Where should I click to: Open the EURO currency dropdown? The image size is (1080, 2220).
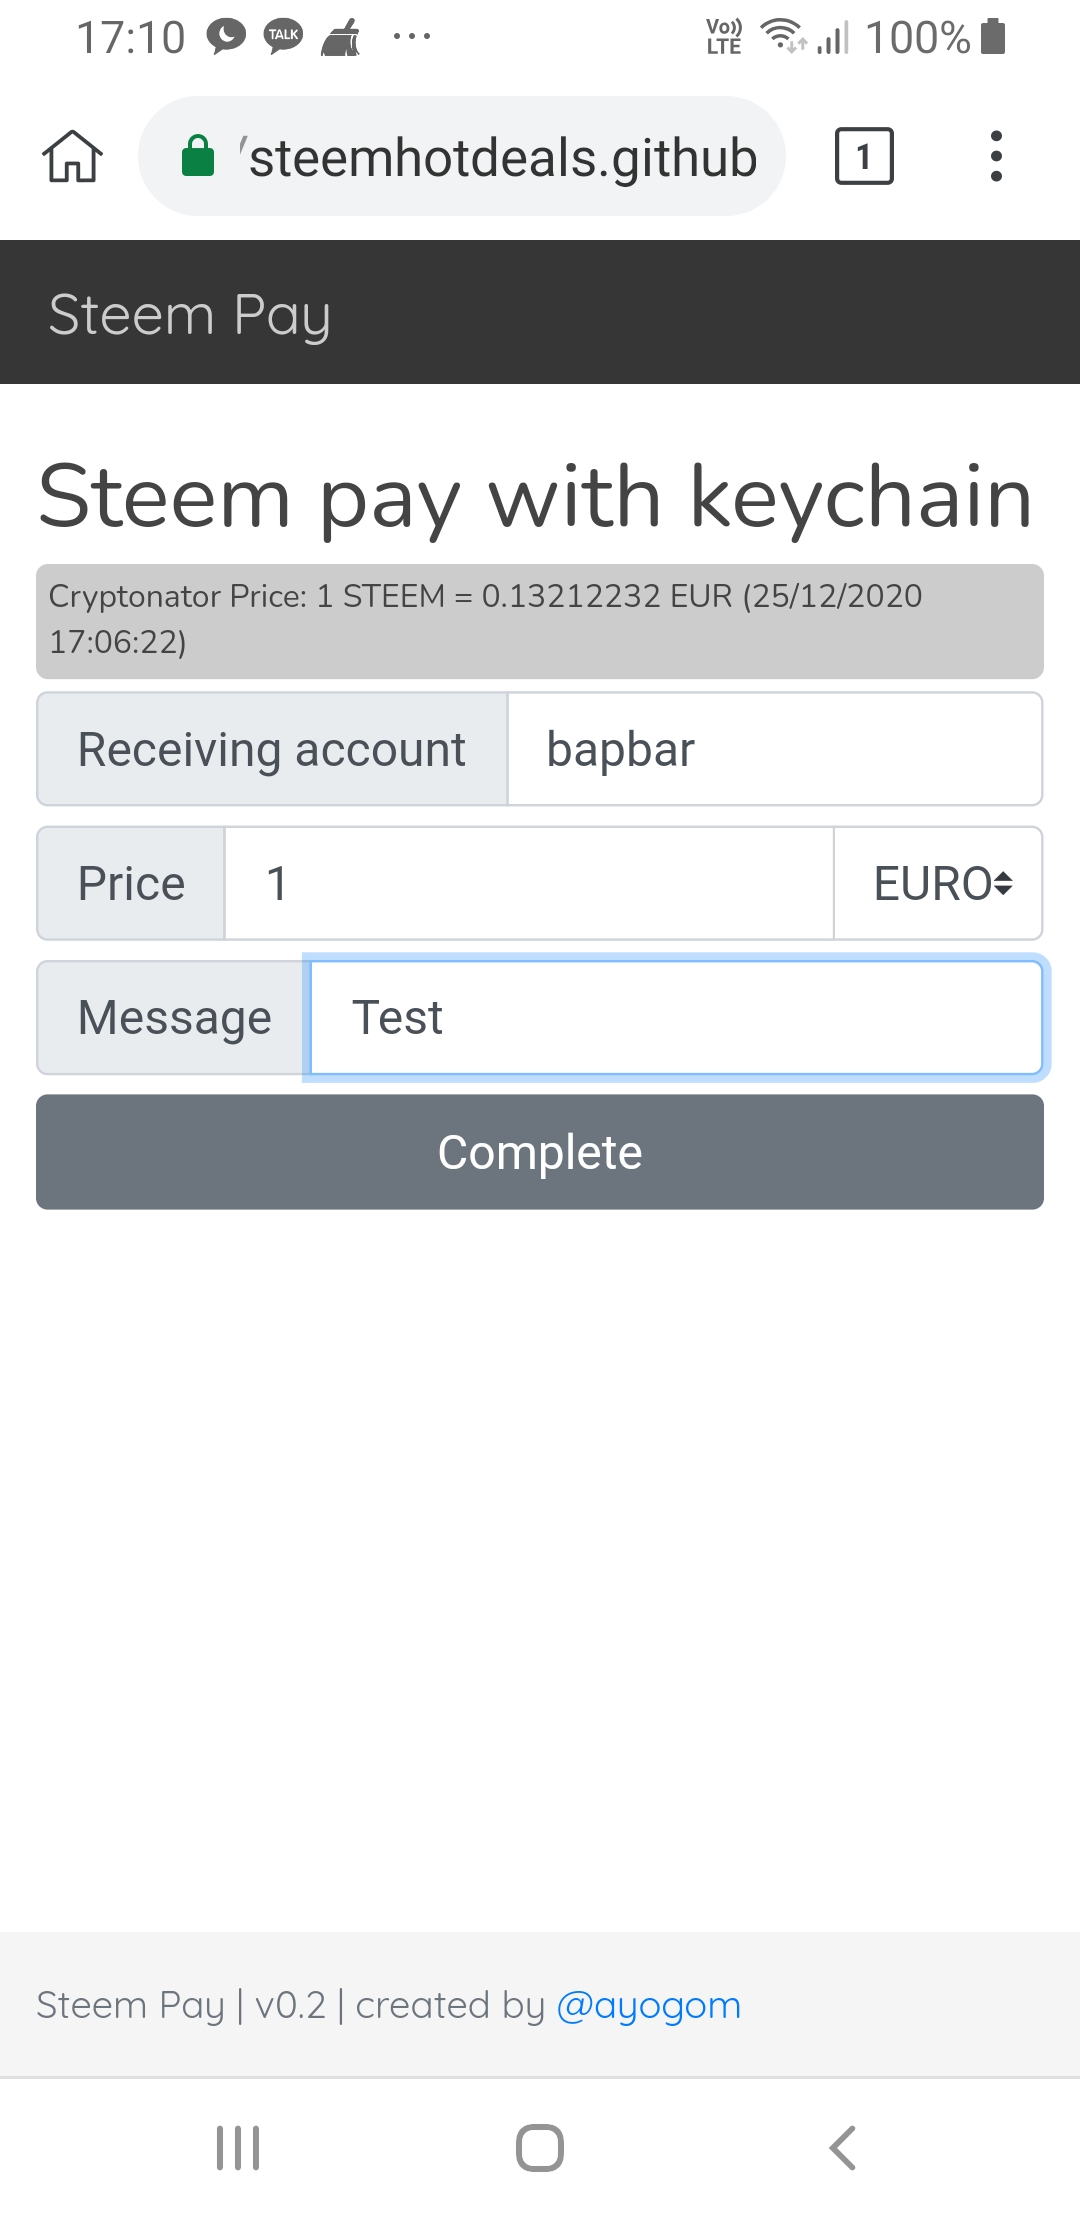(938, 883)
